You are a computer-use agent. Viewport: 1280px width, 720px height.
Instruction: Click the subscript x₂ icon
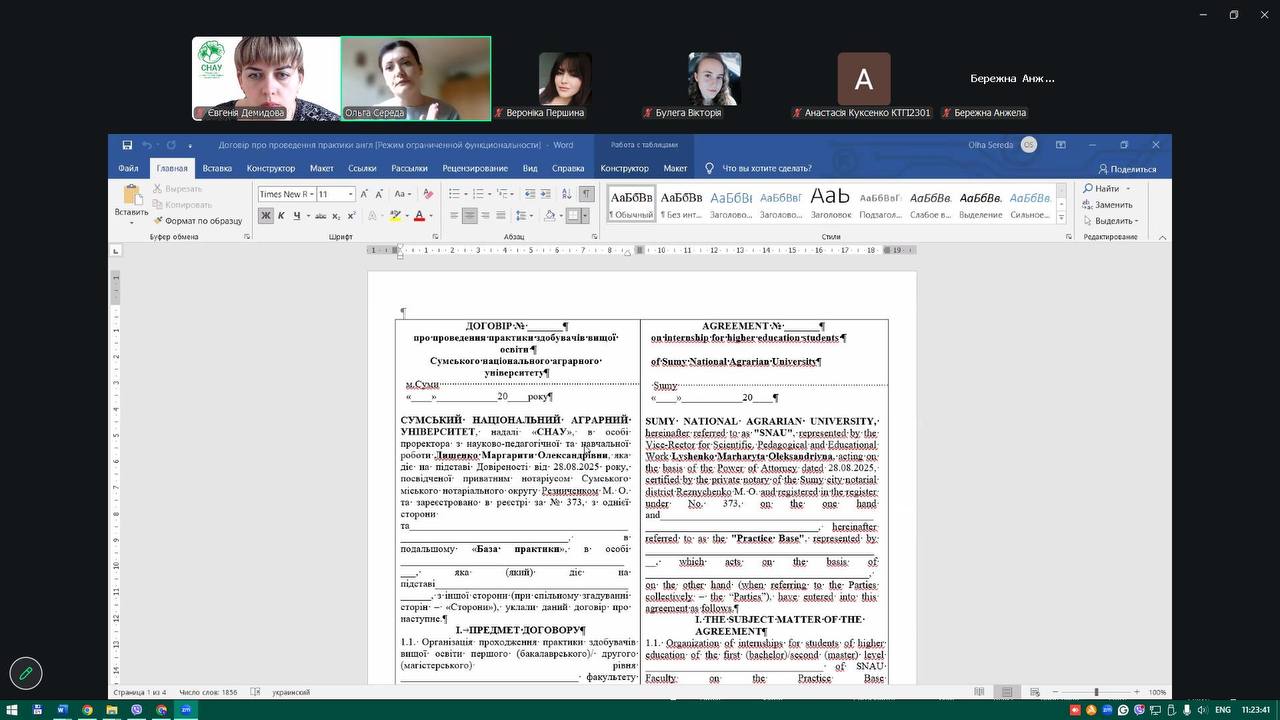click(x=336, y=216)
